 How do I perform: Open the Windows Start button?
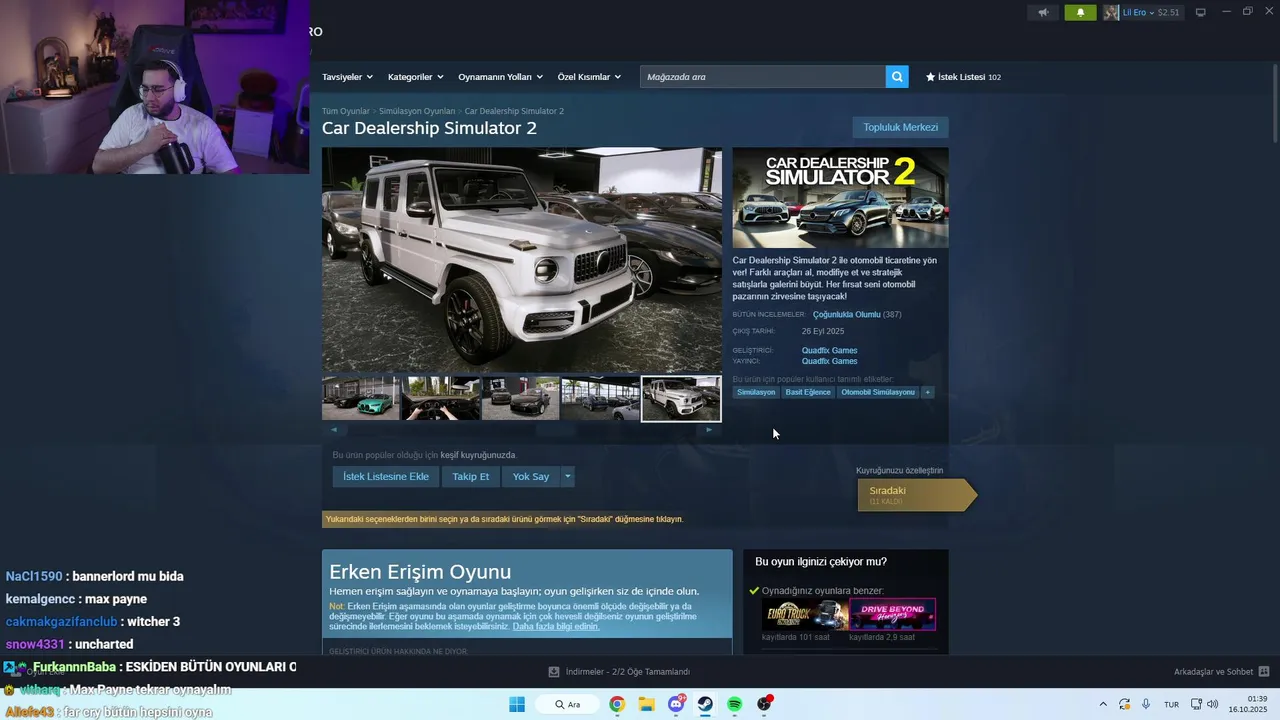click(x=517, y=704)
